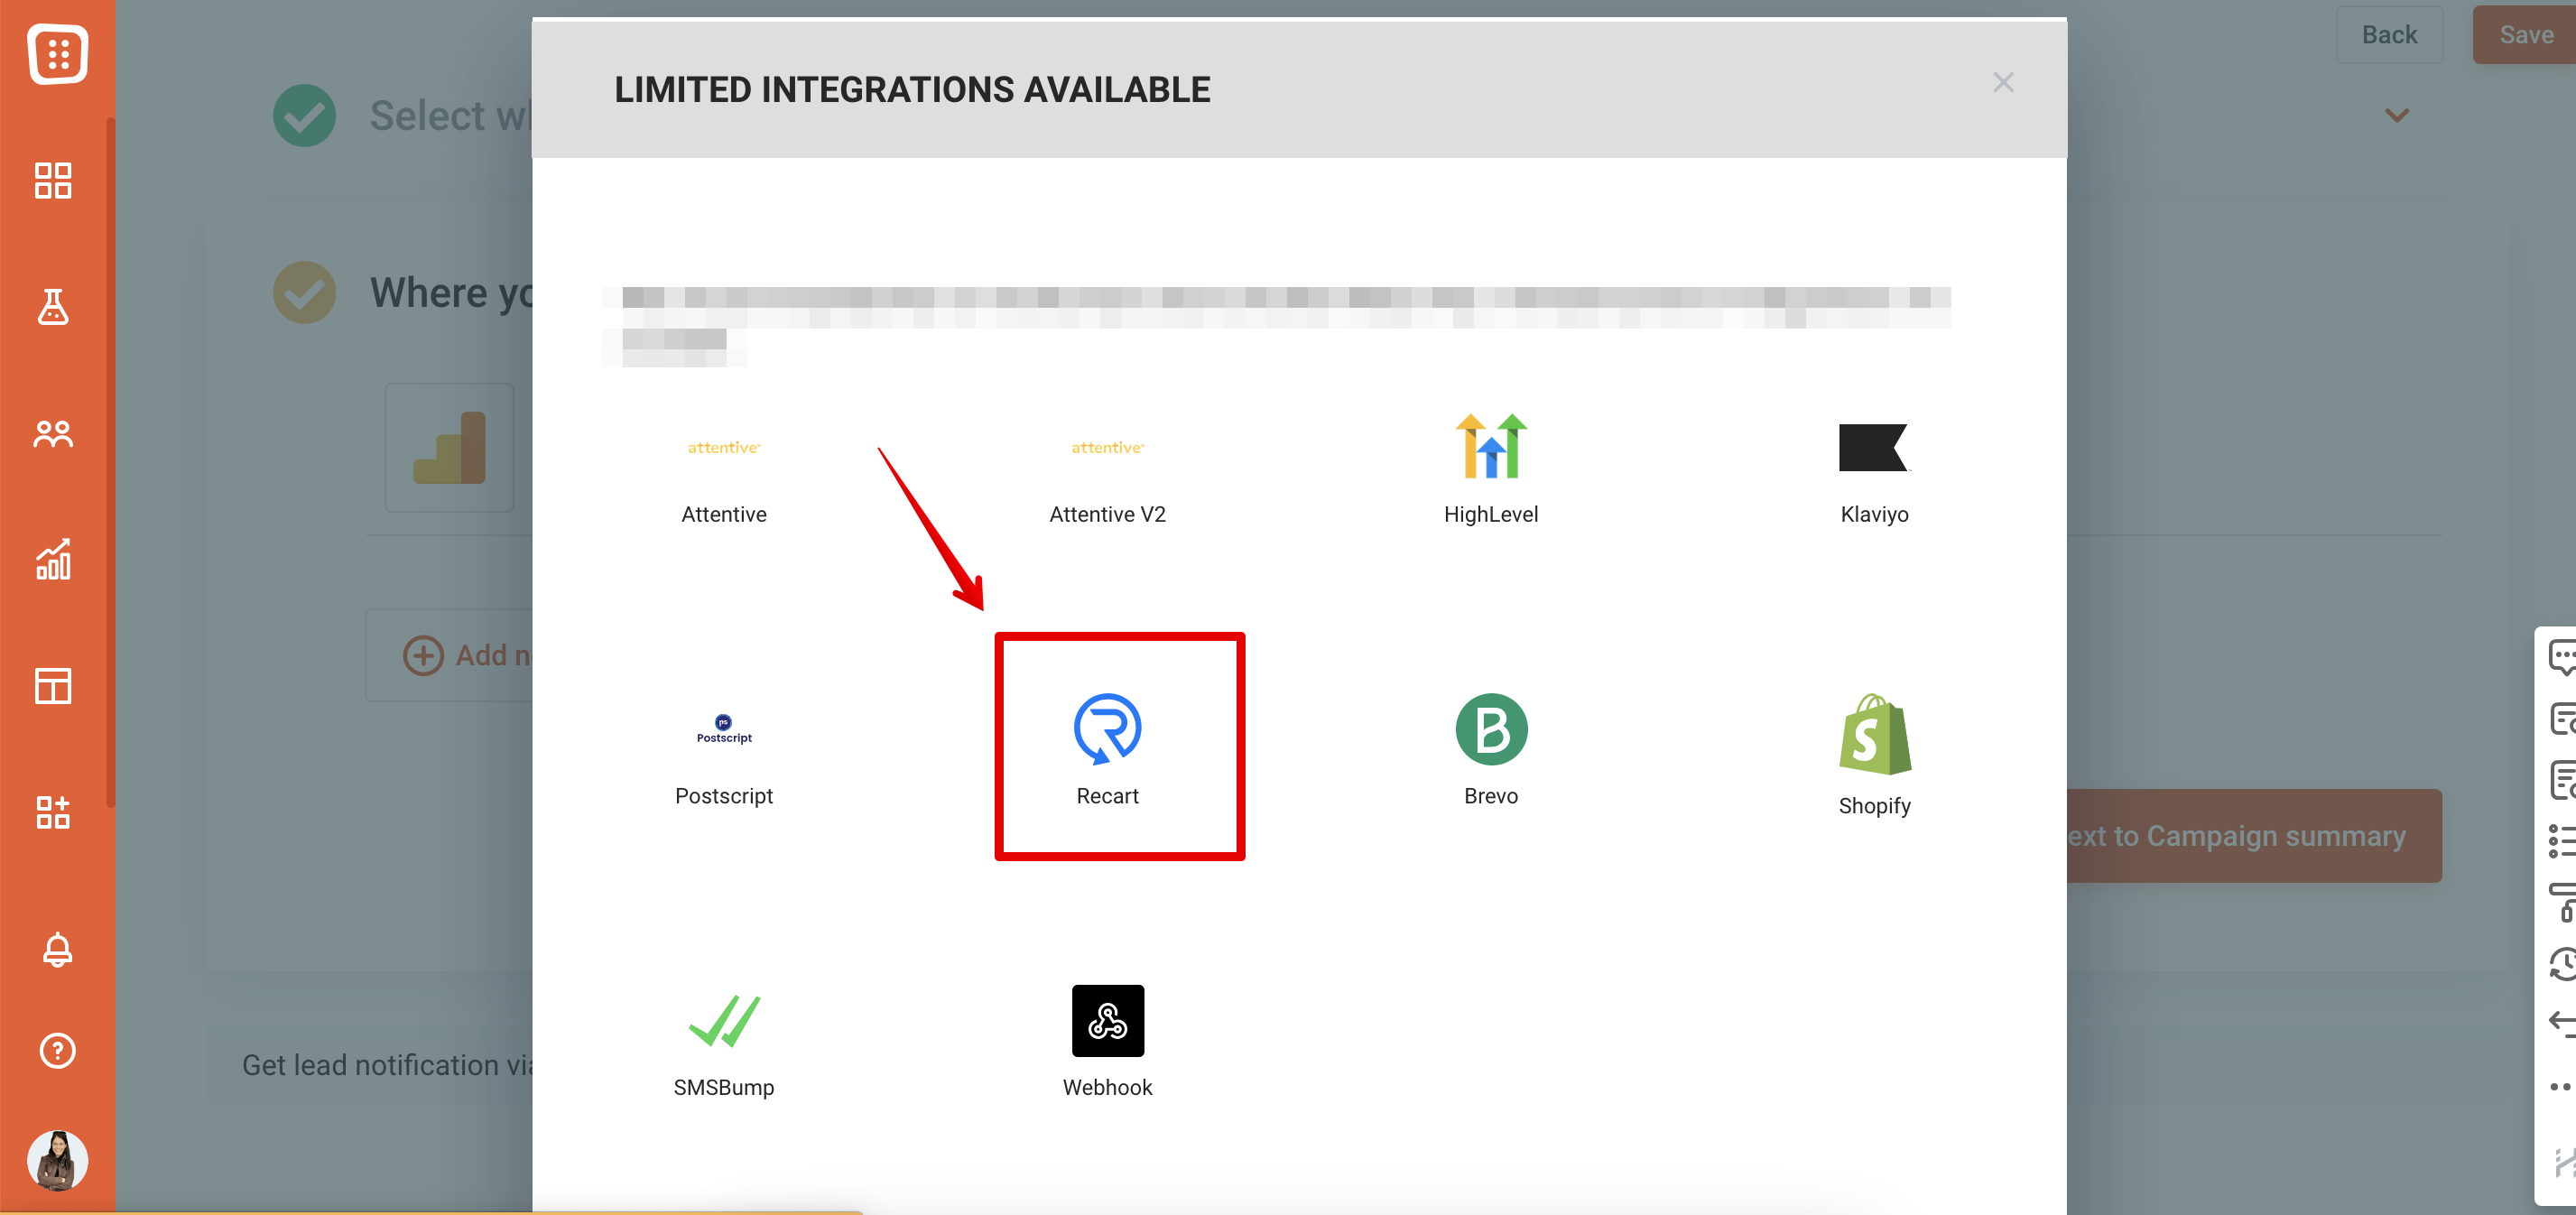
Task: Click the Save button
Action: coord(2525,35)
